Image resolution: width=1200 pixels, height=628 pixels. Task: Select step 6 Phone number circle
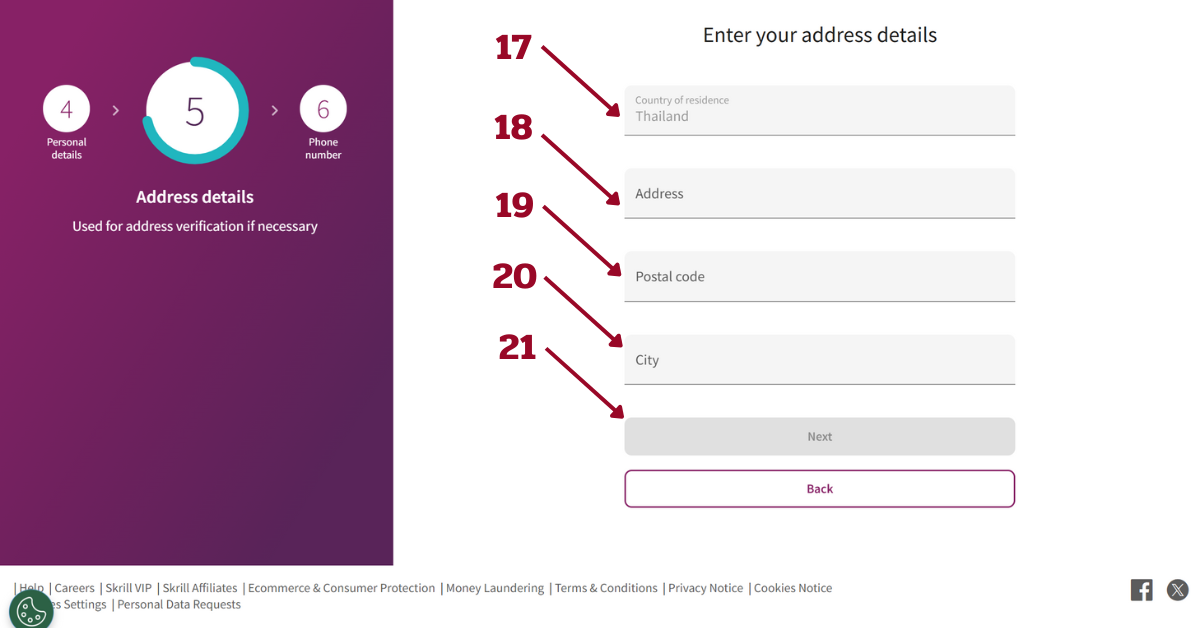[323, 109]
